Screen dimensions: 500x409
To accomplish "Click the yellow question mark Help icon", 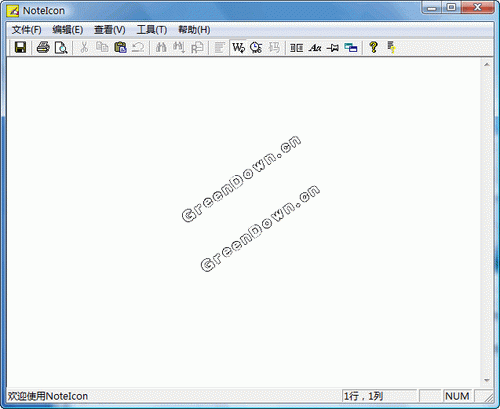I will pos(373,47).
